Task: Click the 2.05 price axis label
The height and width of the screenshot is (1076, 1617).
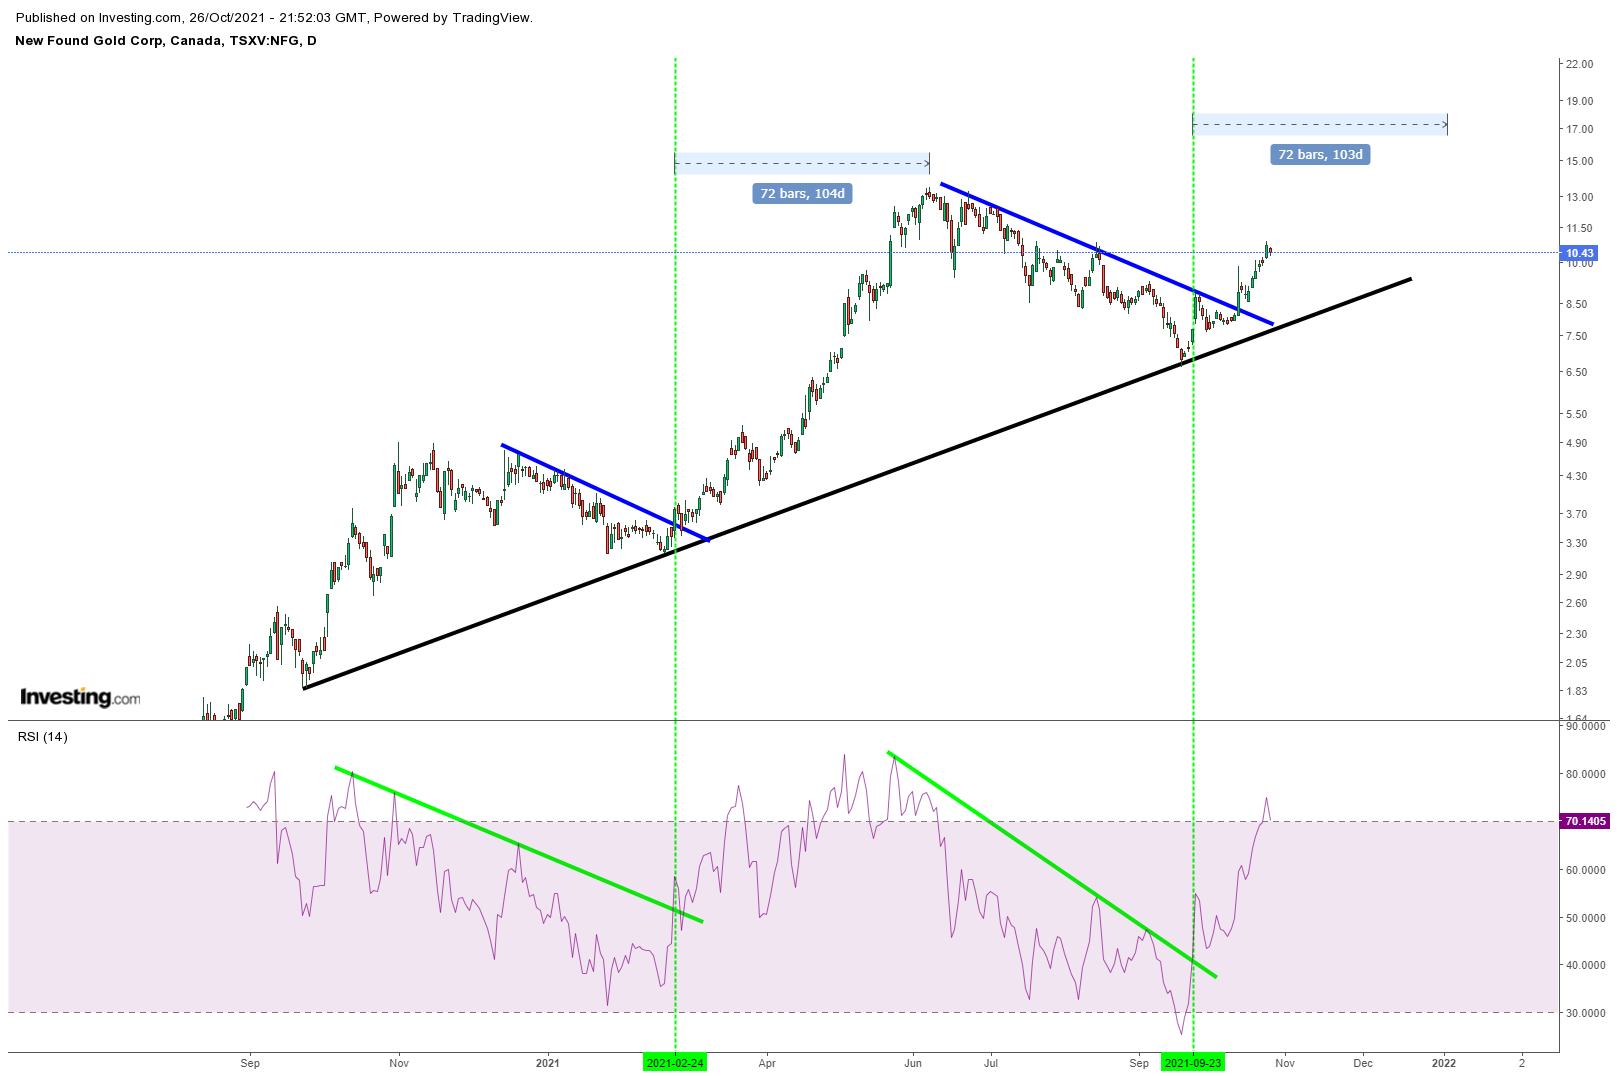Action: pyautogui.click(x=1577, y=663)
